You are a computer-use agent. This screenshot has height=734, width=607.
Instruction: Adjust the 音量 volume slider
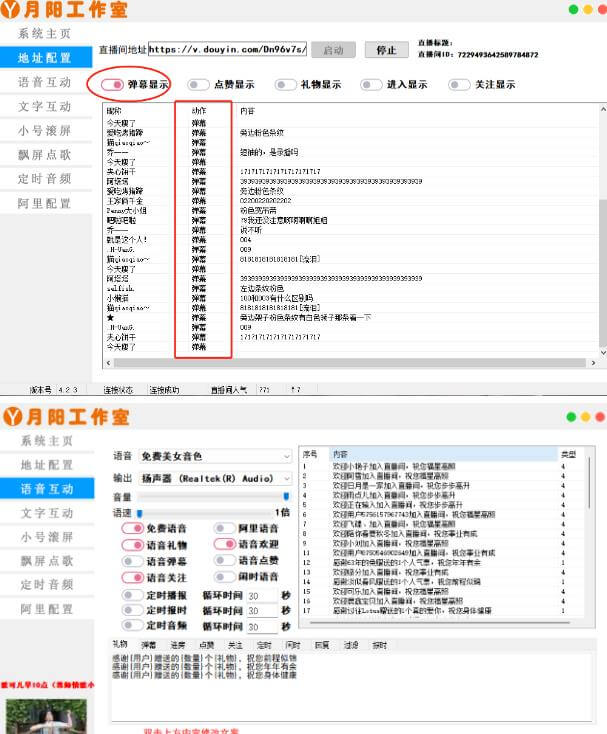tap(213, 496)
